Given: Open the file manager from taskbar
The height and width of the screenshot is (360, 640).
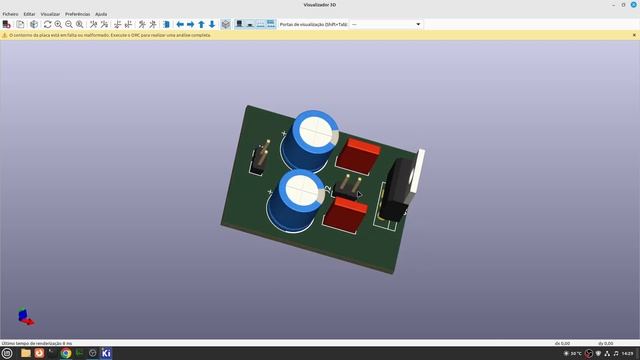Looking at the screenshot, I should point(26,353).
